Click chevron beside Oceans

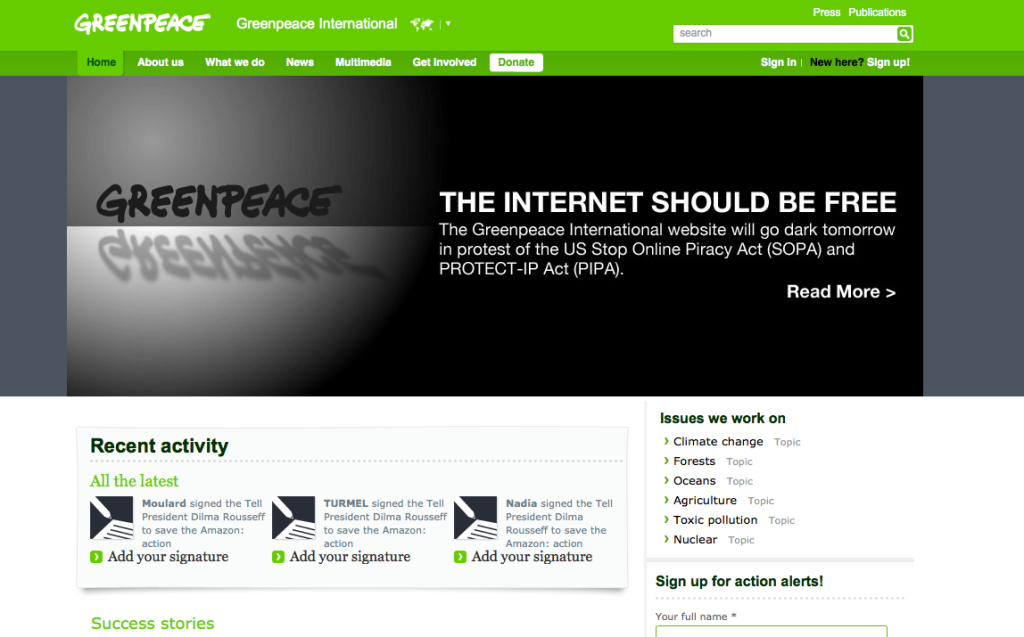click(666, 480)
